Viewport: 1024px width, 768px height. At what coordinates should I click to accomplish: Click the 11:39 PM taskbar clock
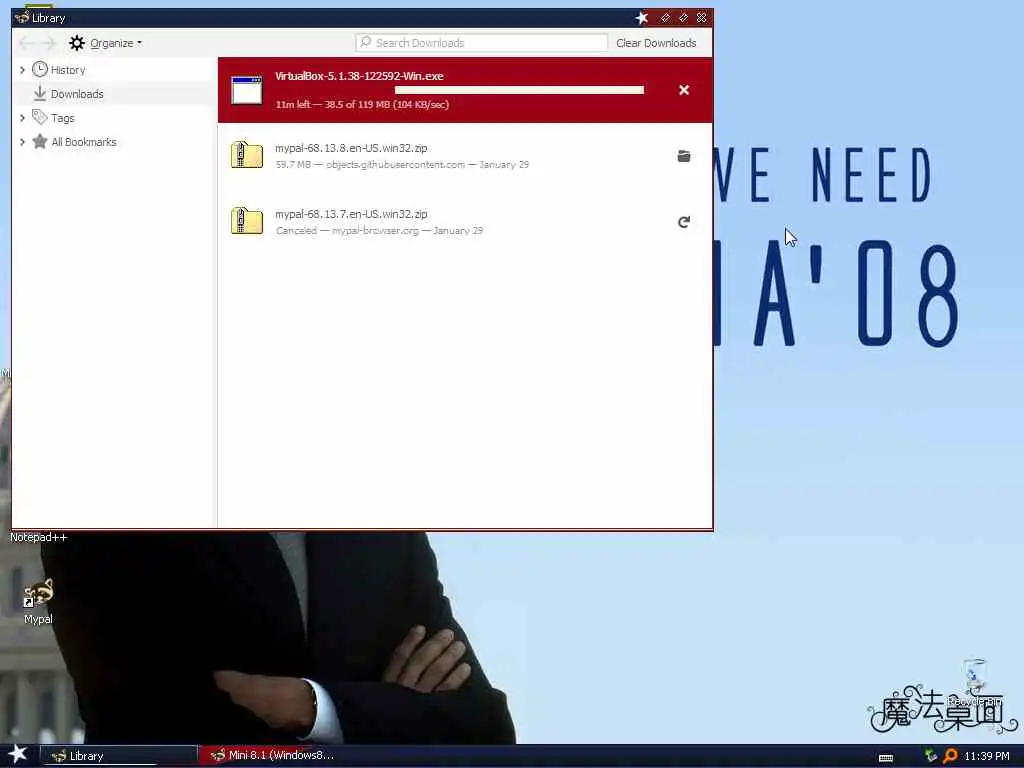[x=987, y=756]
